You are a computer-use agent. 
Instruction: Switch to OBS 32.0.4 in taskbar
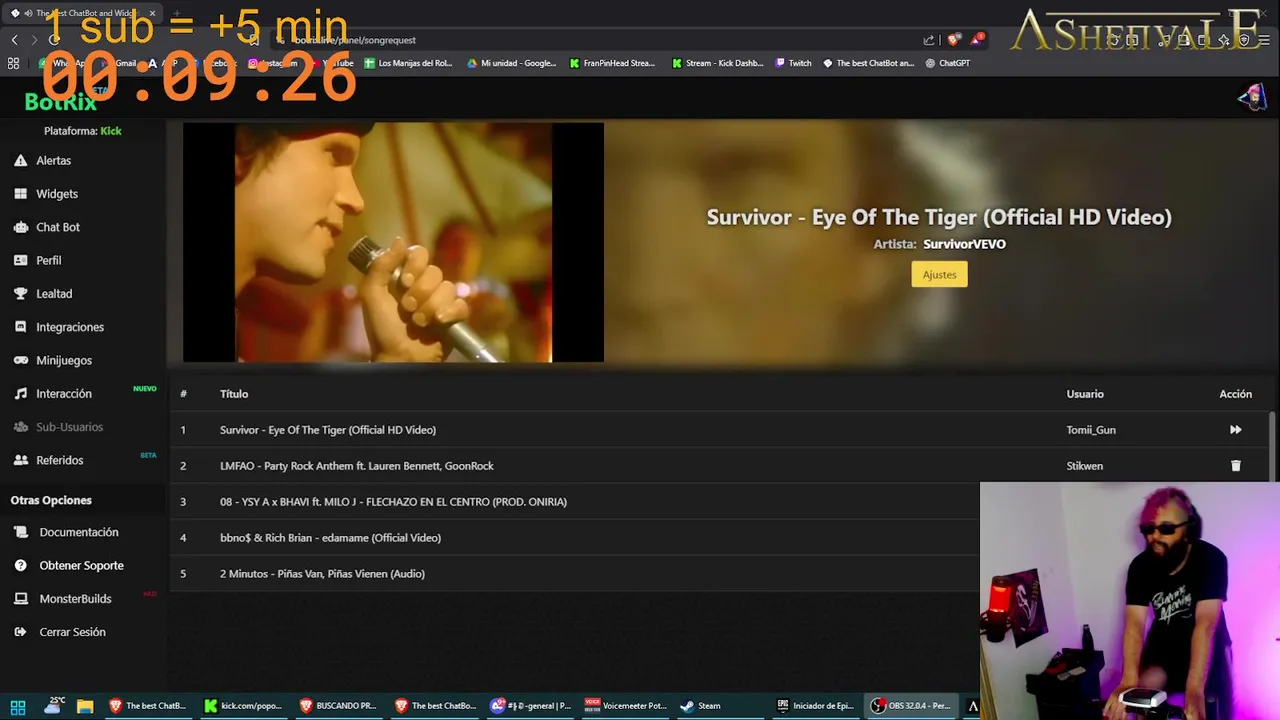click(x=910, y=706)
